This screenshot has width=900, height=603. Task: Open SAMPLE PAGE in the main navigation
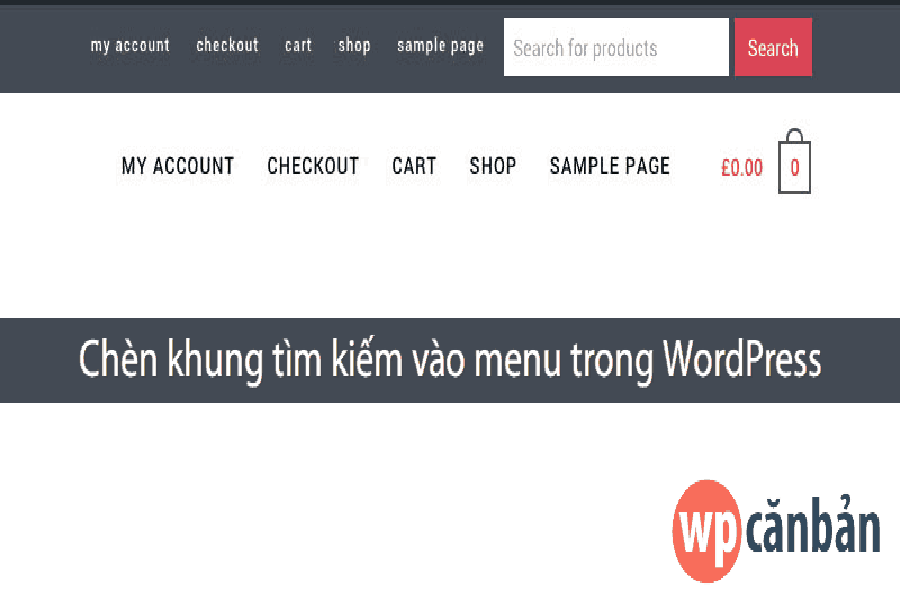click(x=610, y=166)
